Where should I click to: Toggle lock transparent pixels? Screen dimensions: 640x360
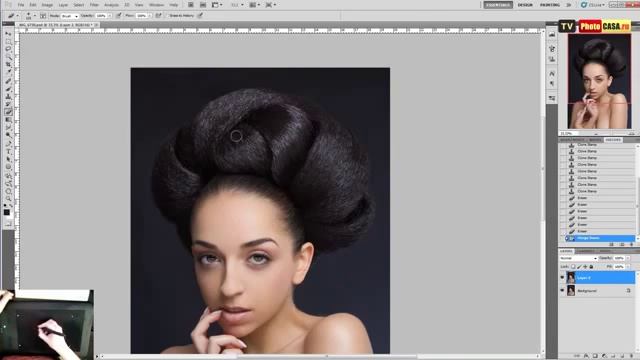[573, 267]
